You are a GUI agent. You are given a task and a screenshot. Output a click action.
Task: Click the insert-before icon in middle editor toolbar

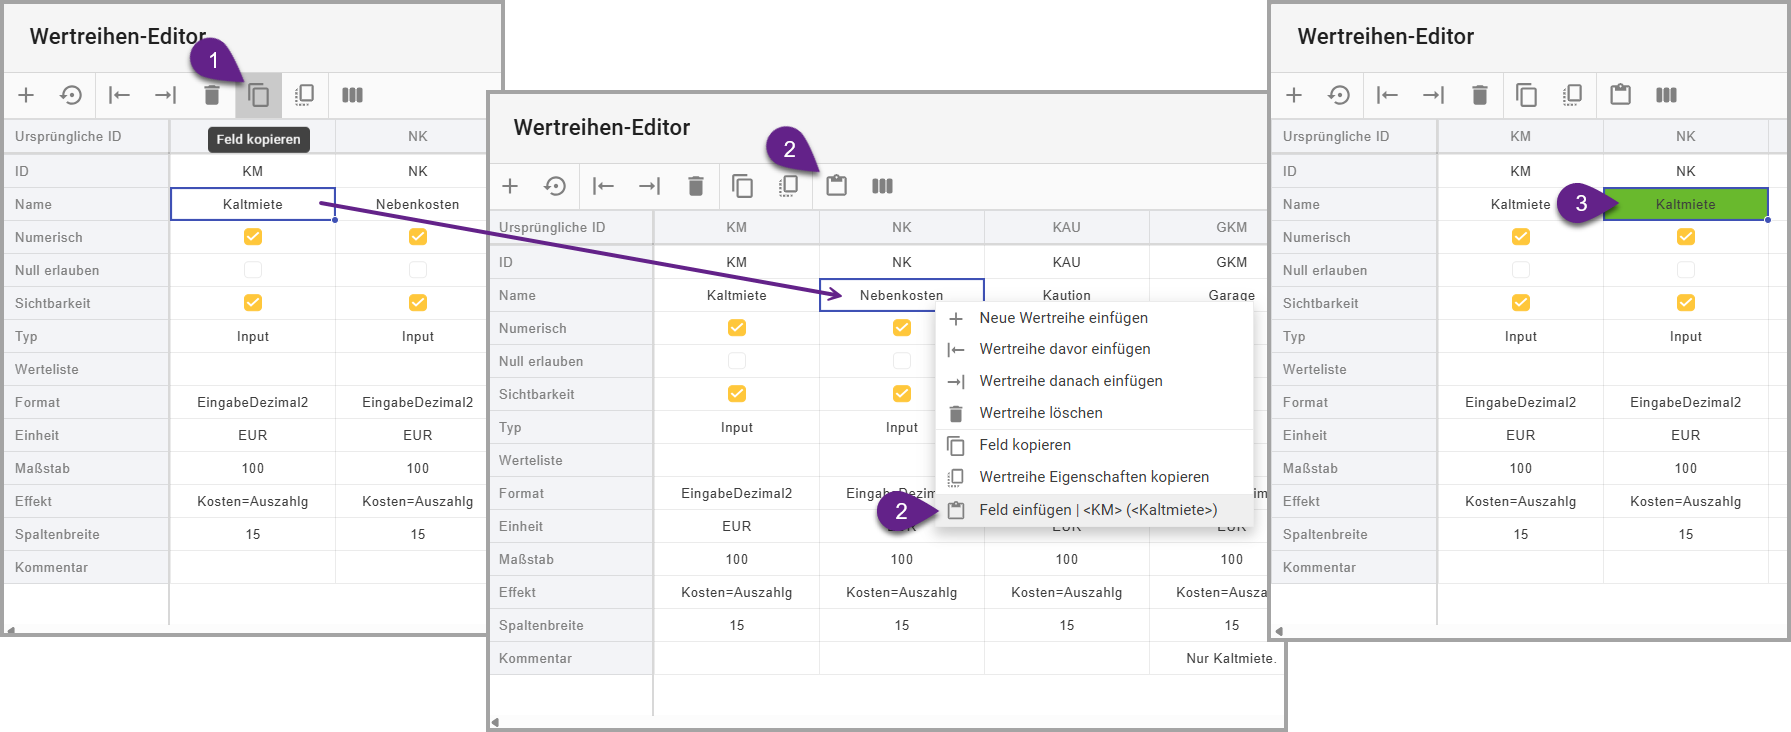tap(604, 186)
